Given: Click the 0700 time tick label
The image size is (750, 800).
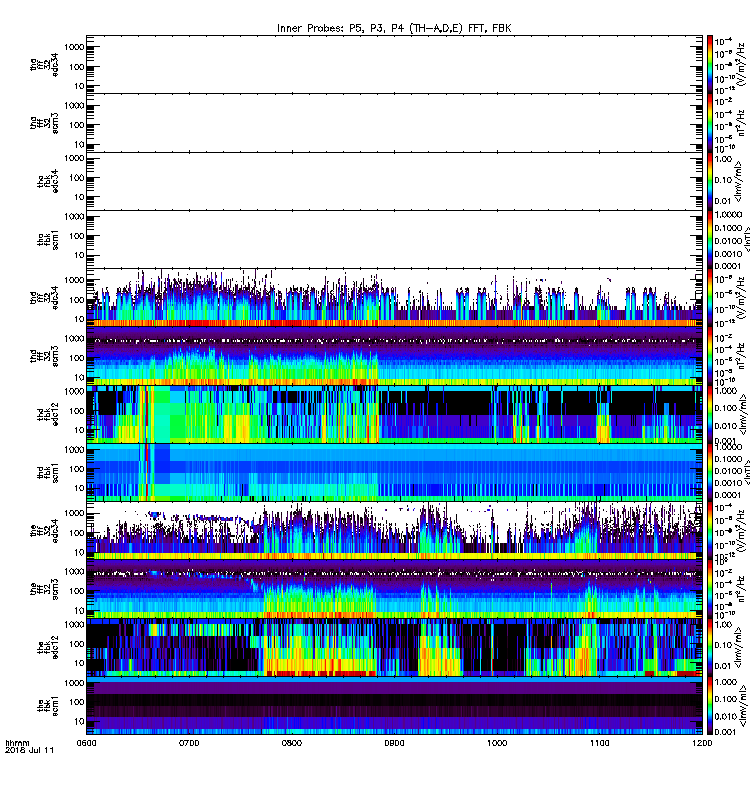Looking at the screenshot, I should click(x=189, y=743).
